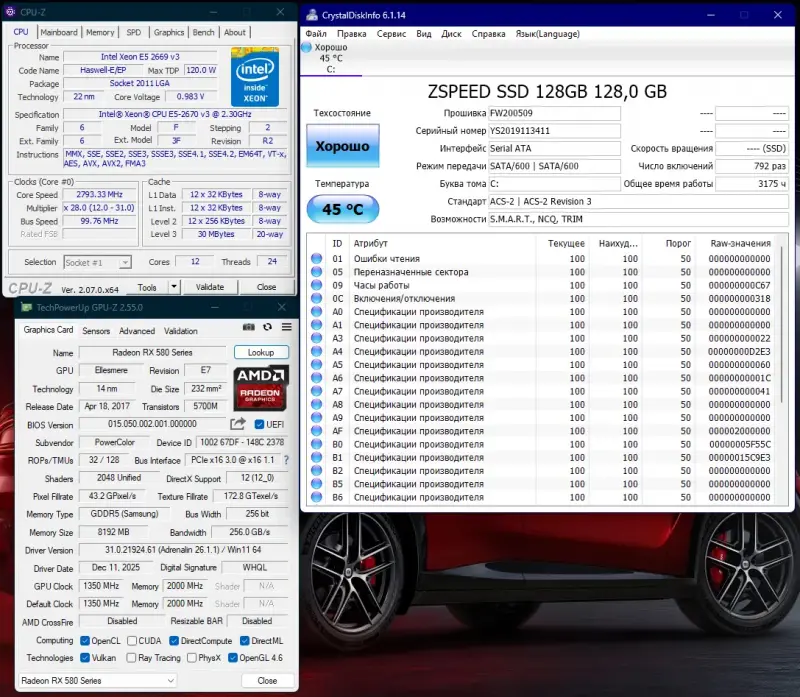Click the UEFI checkmark icon in GPU-Z
The width and height of the screenshot is (800, 697).
[259, 424]
